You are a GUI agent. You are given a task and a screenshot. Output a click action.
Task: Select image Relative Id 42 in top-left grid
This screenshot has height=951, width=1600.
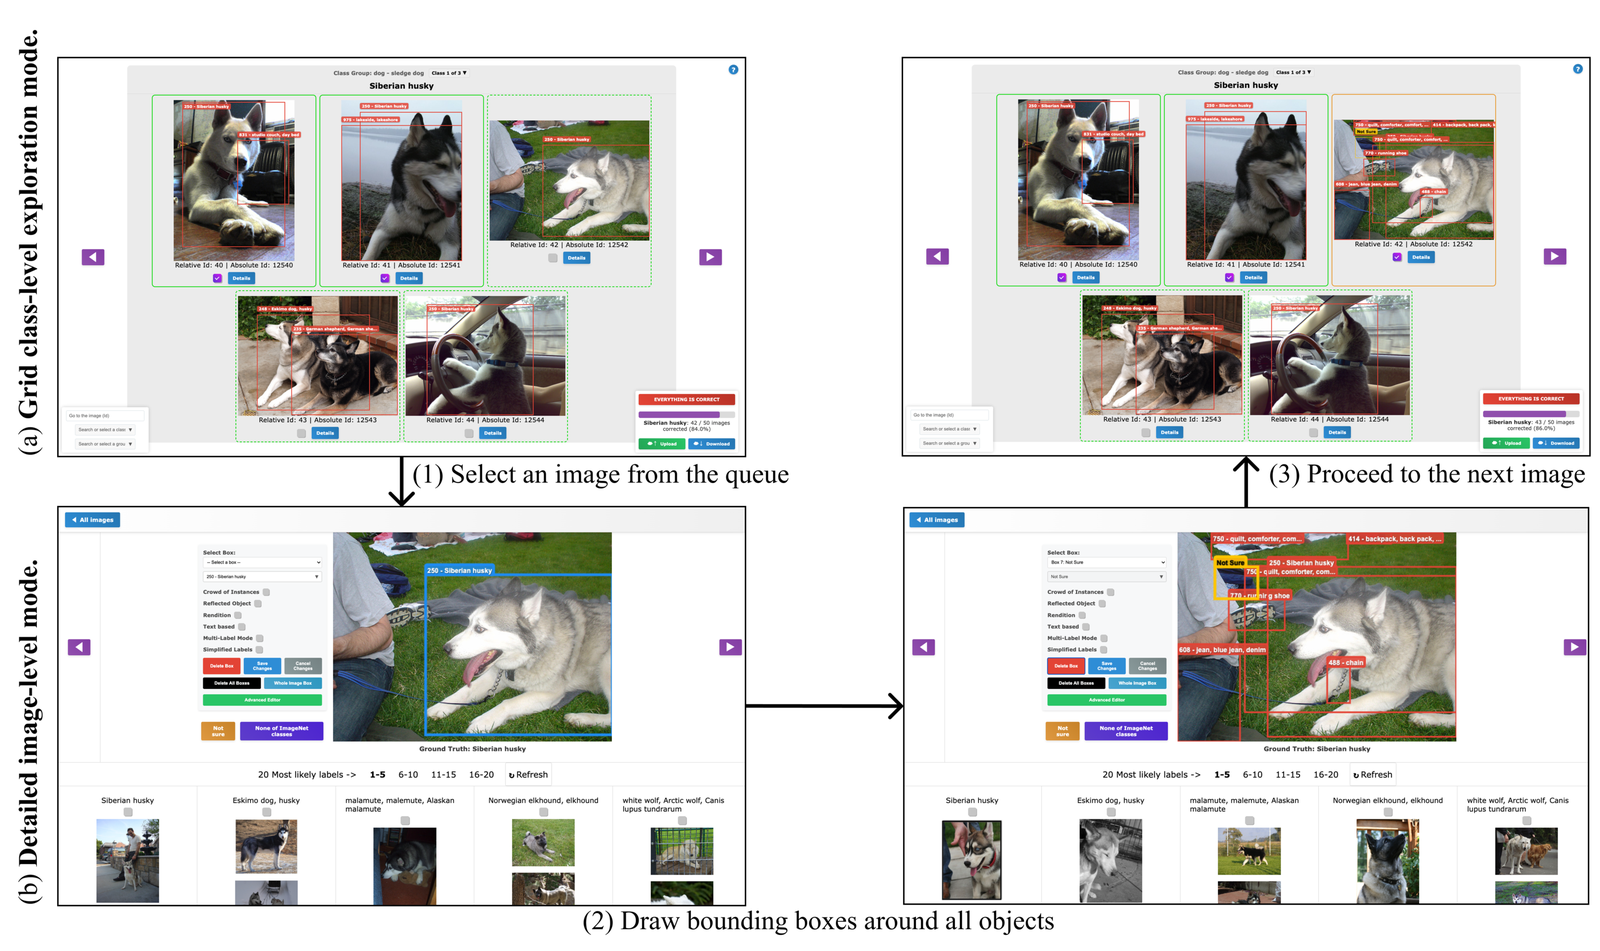point(569,180)
